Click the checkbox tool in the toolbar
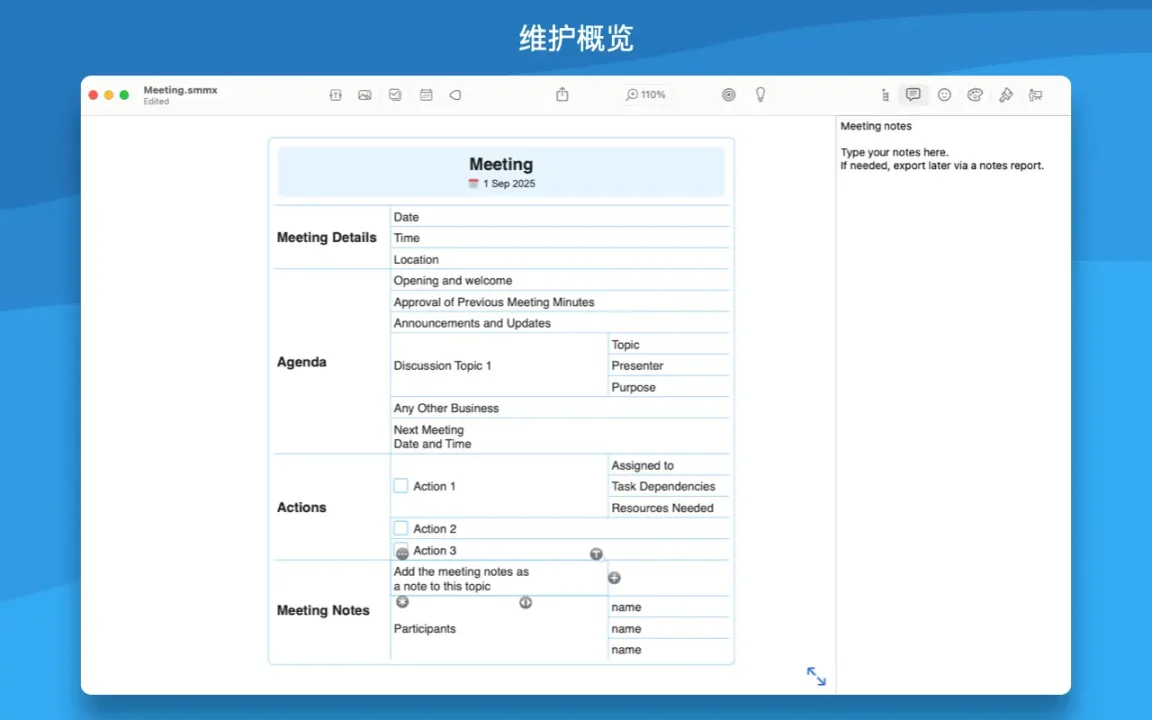Image resolution: width=1152 pixels, height=720 pixels. (395, 95)
